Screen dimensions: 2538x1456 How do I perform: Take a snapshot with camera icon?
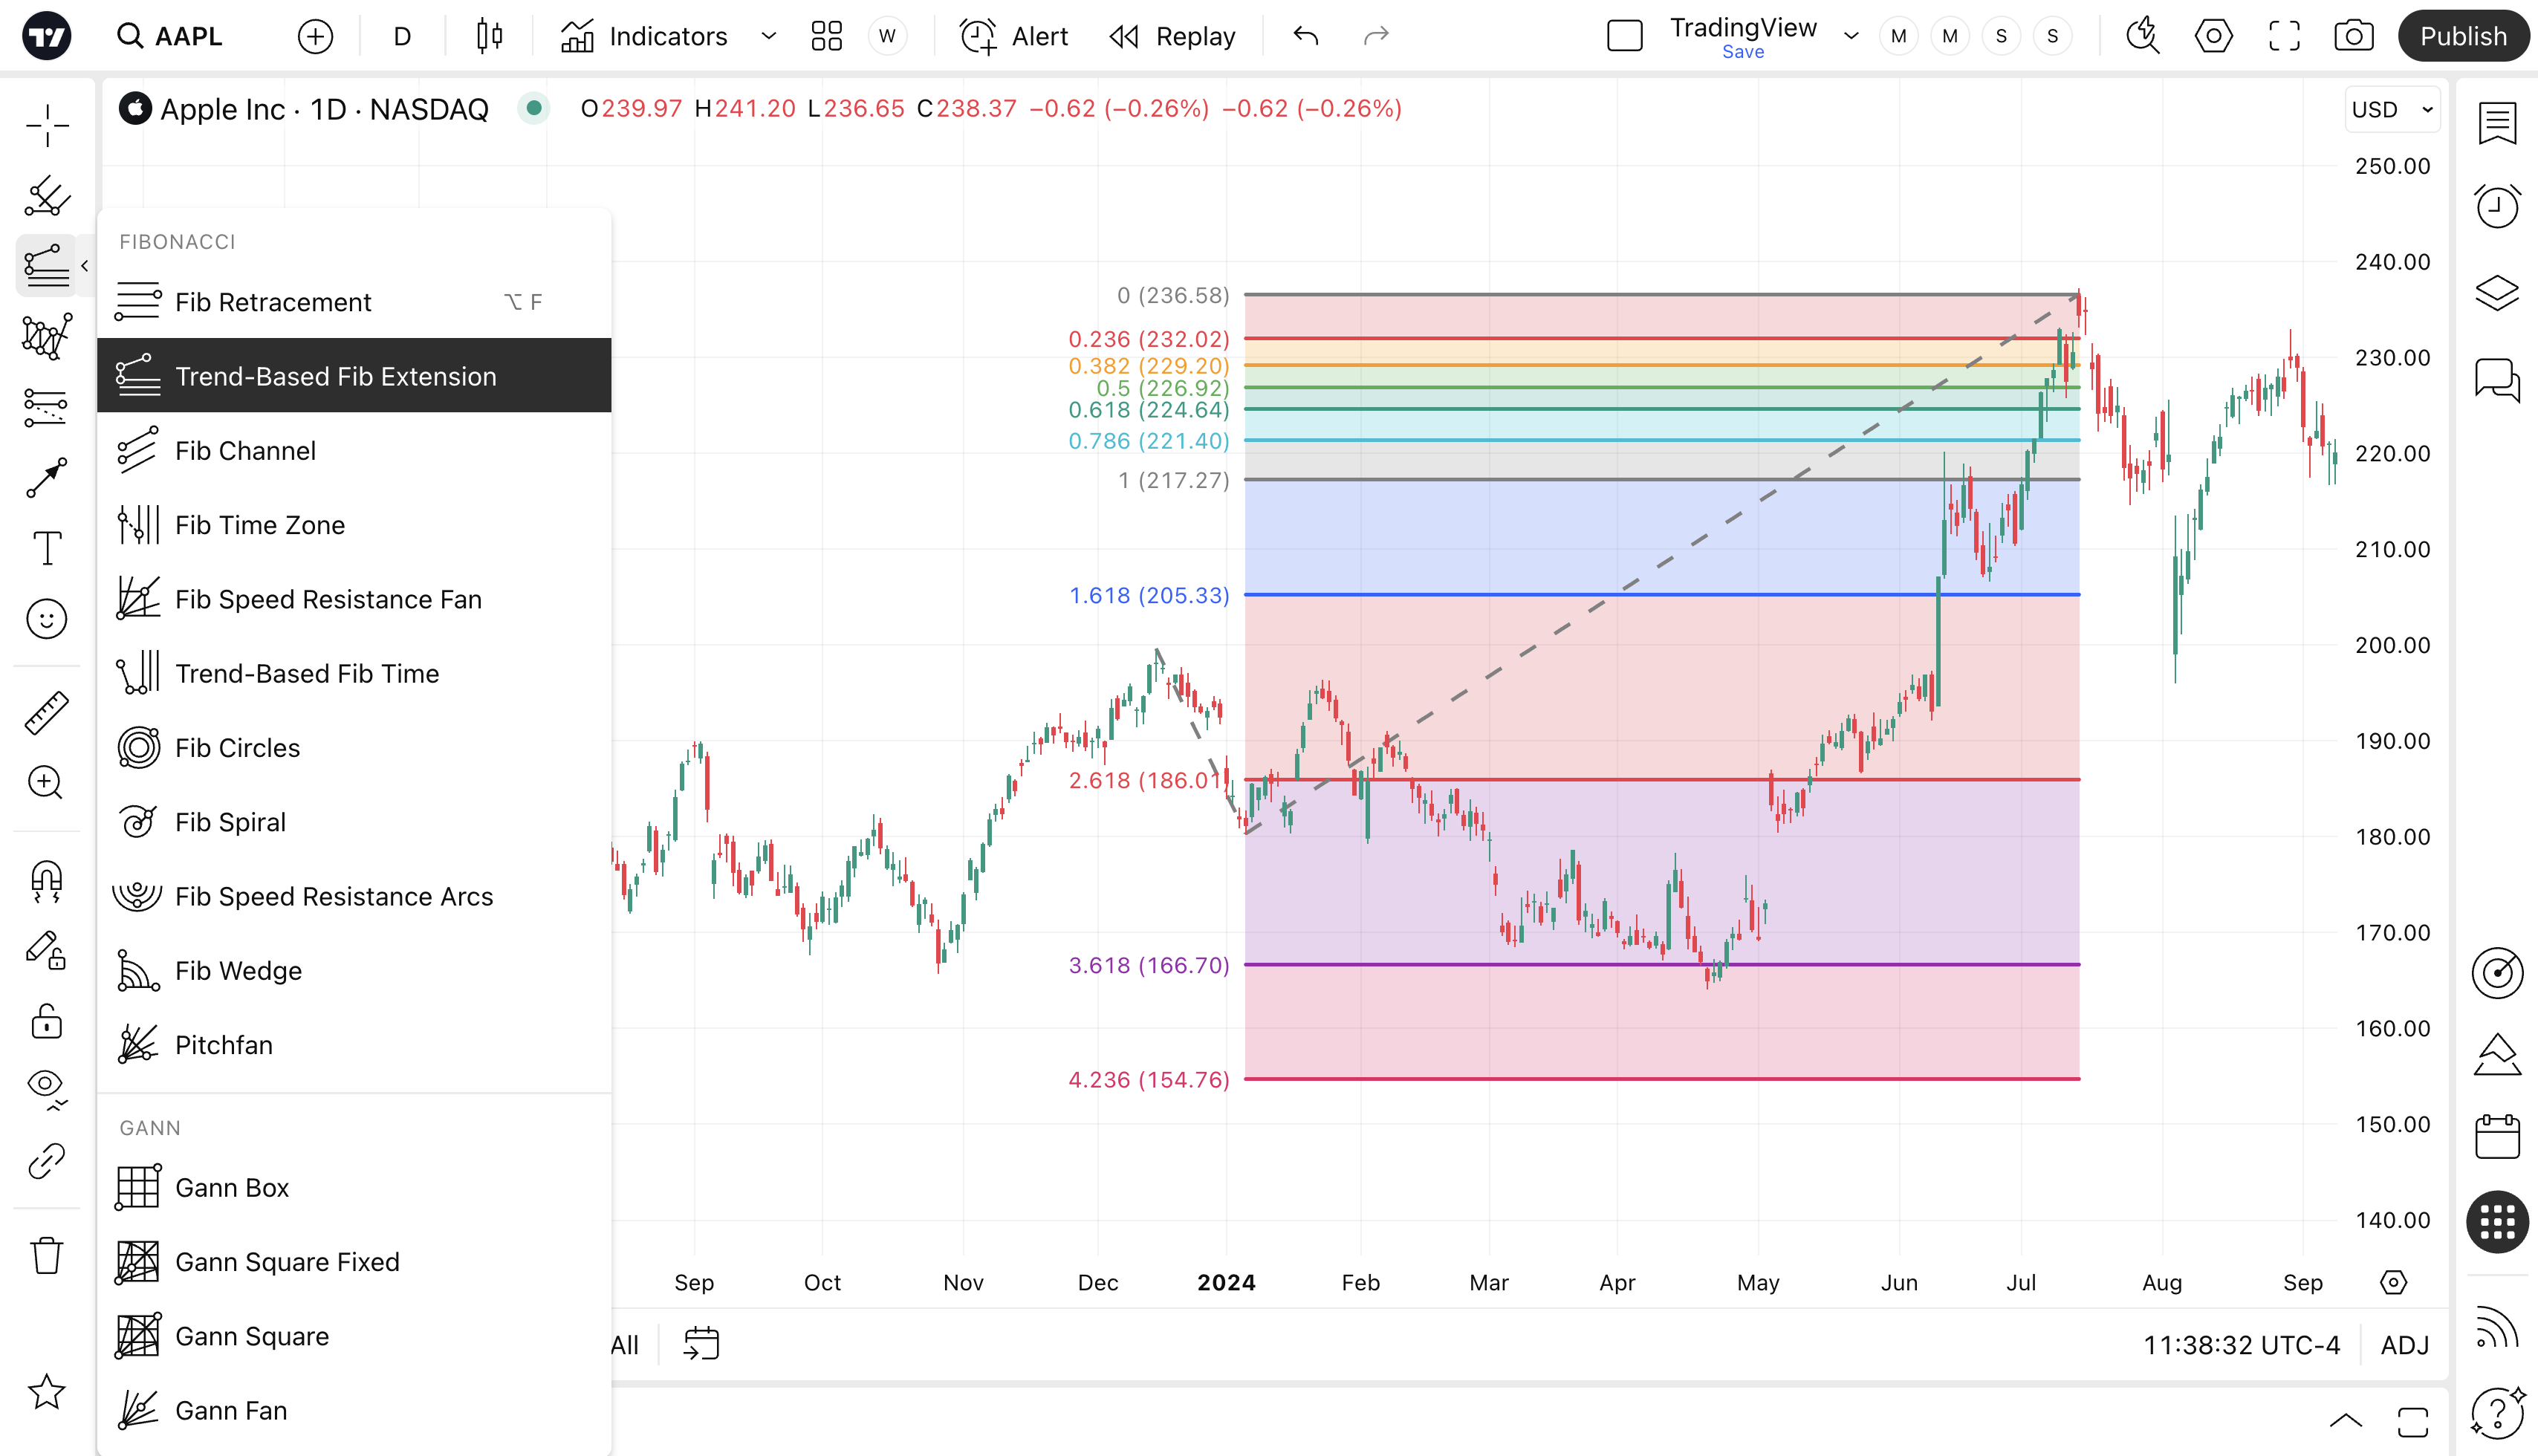(2353, 37)
